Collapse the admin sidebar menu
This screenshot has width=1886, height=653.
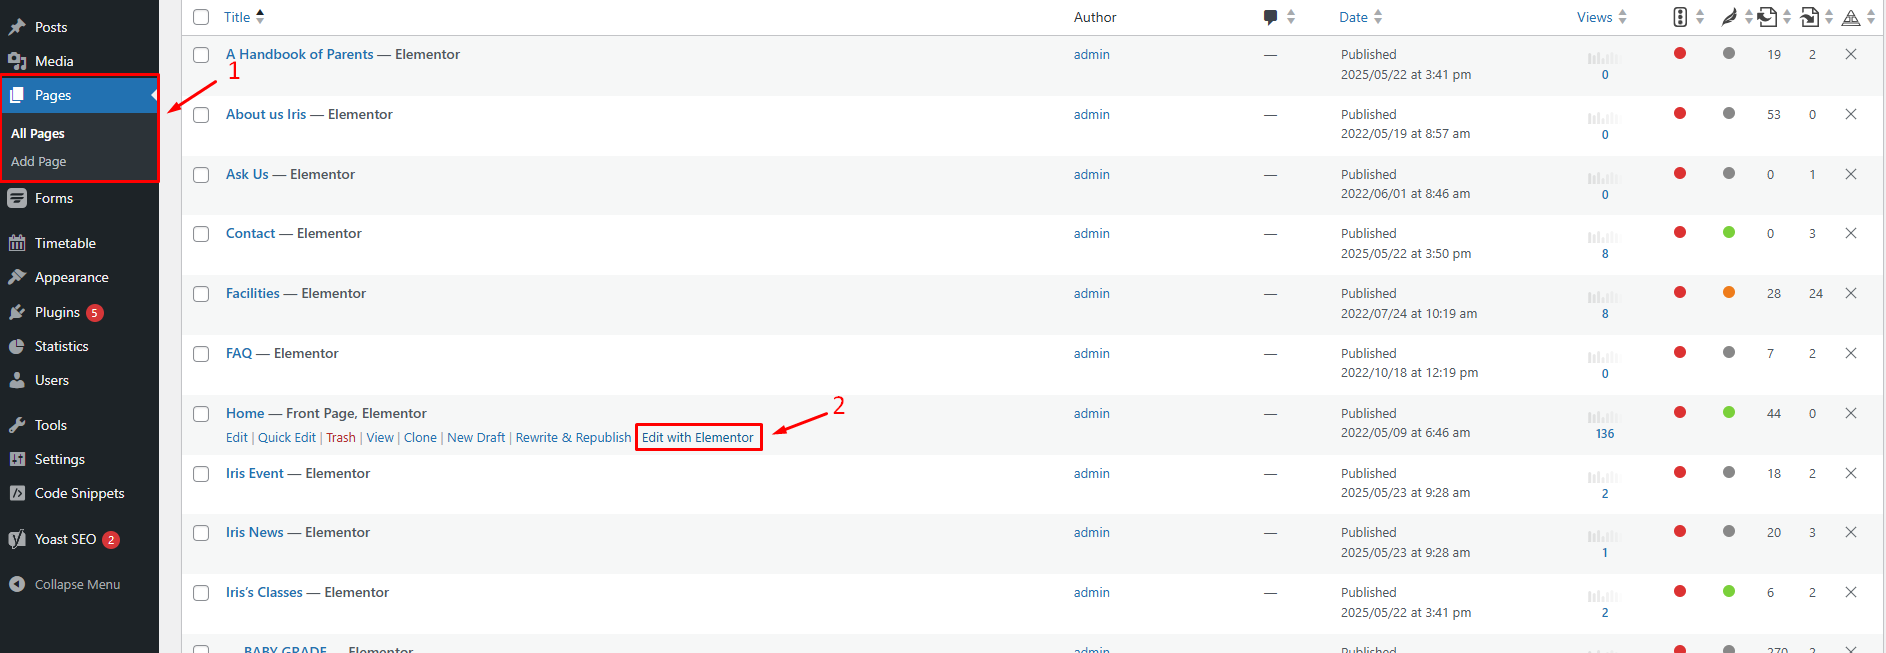[77, 584]
